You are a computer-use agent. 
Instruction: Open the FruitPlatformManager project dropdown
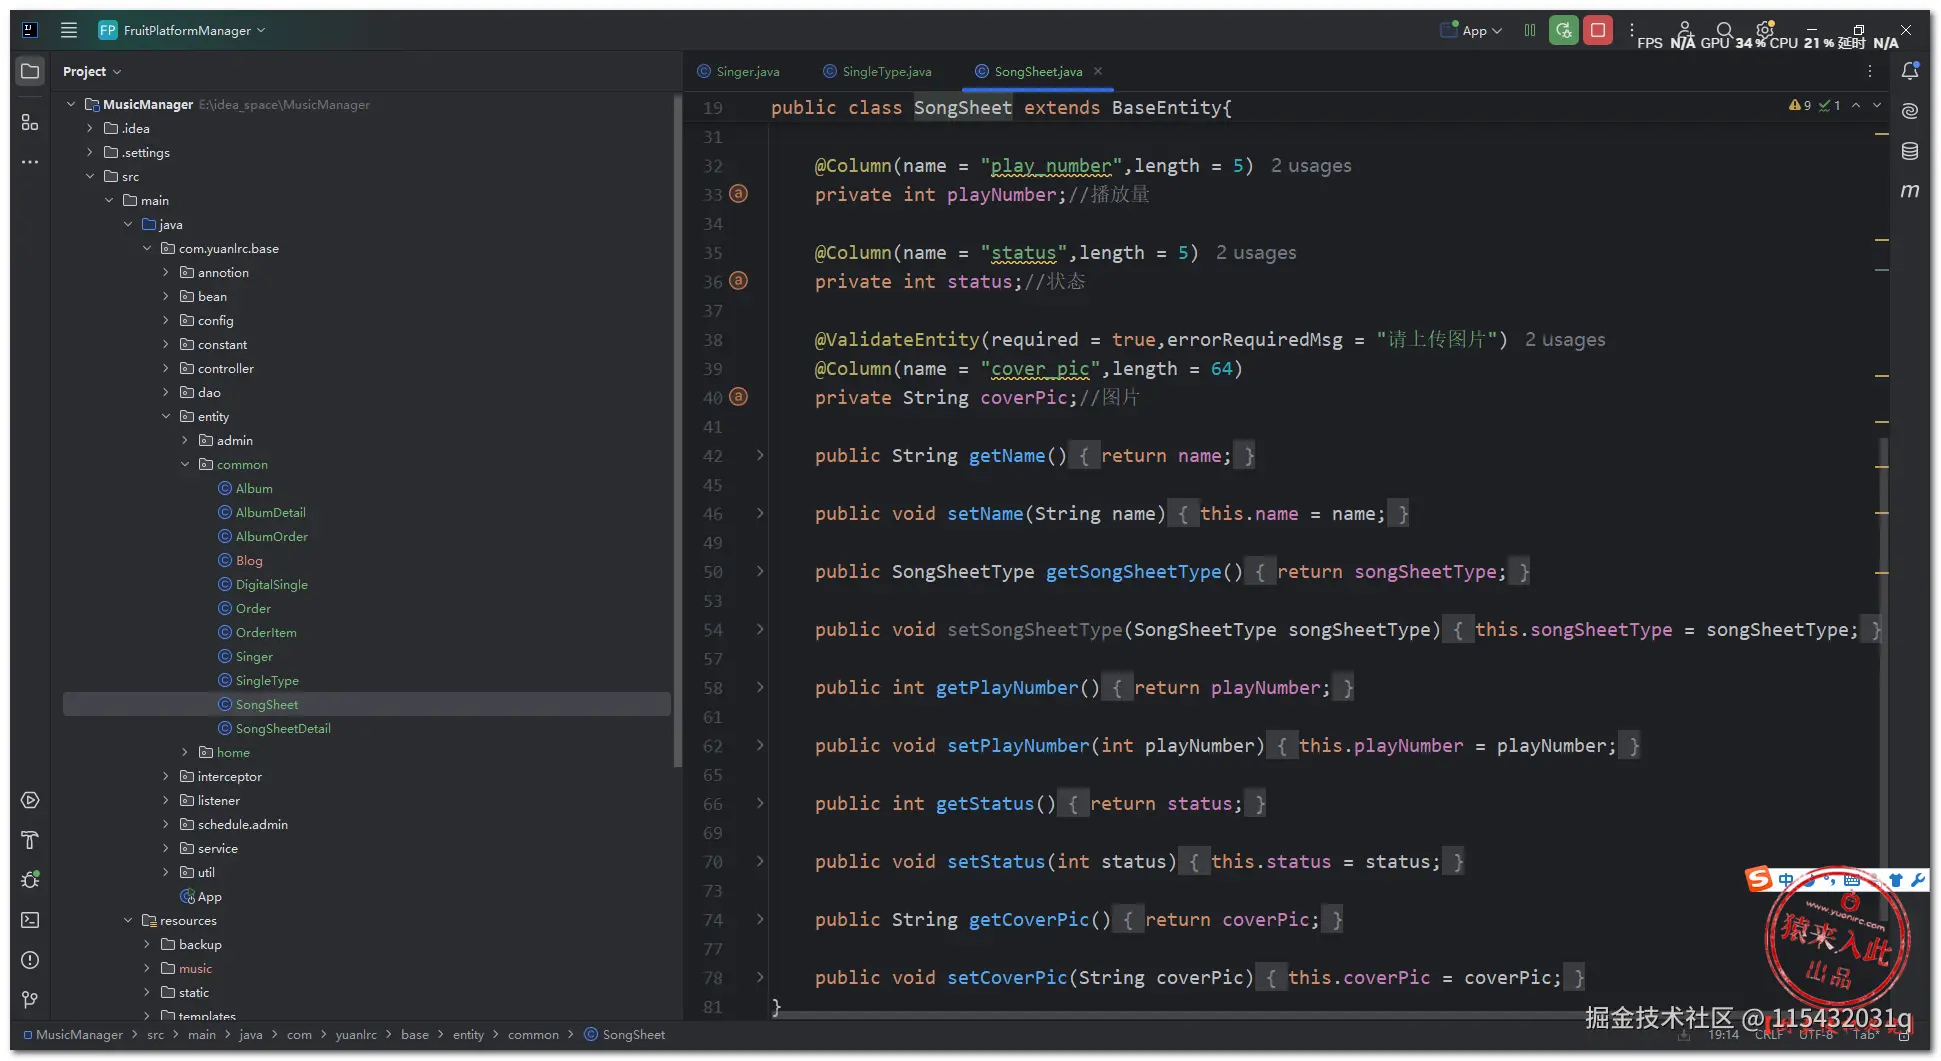183,30
